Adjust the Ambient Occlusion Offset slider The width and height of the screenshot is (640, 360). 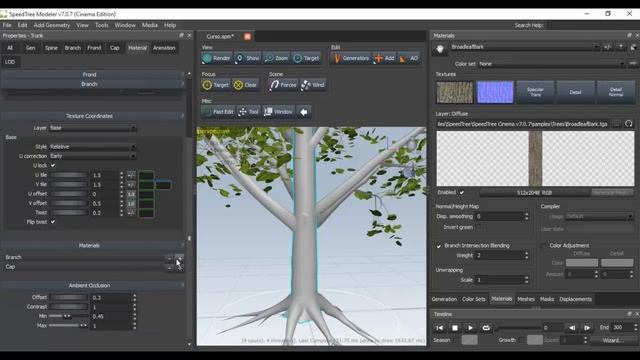(x=69, y=298)
